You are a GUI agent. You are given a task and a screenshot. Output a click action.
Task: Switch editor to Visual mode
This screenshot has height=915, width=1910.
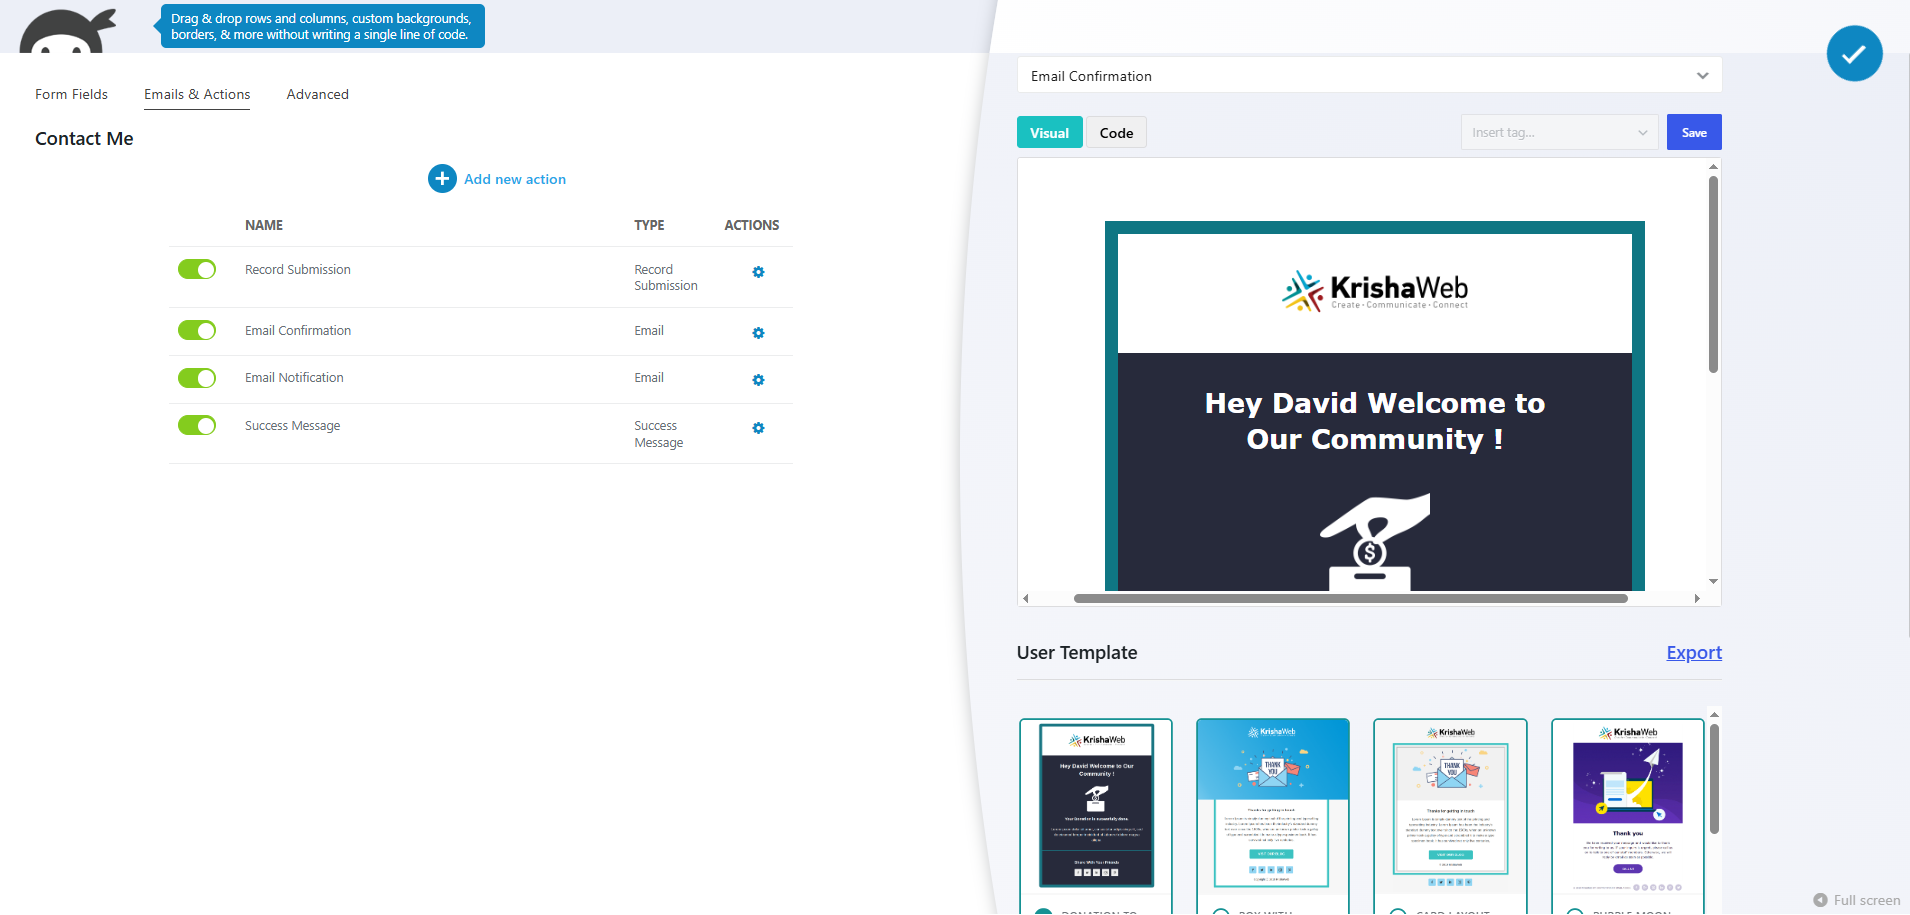1049,133
